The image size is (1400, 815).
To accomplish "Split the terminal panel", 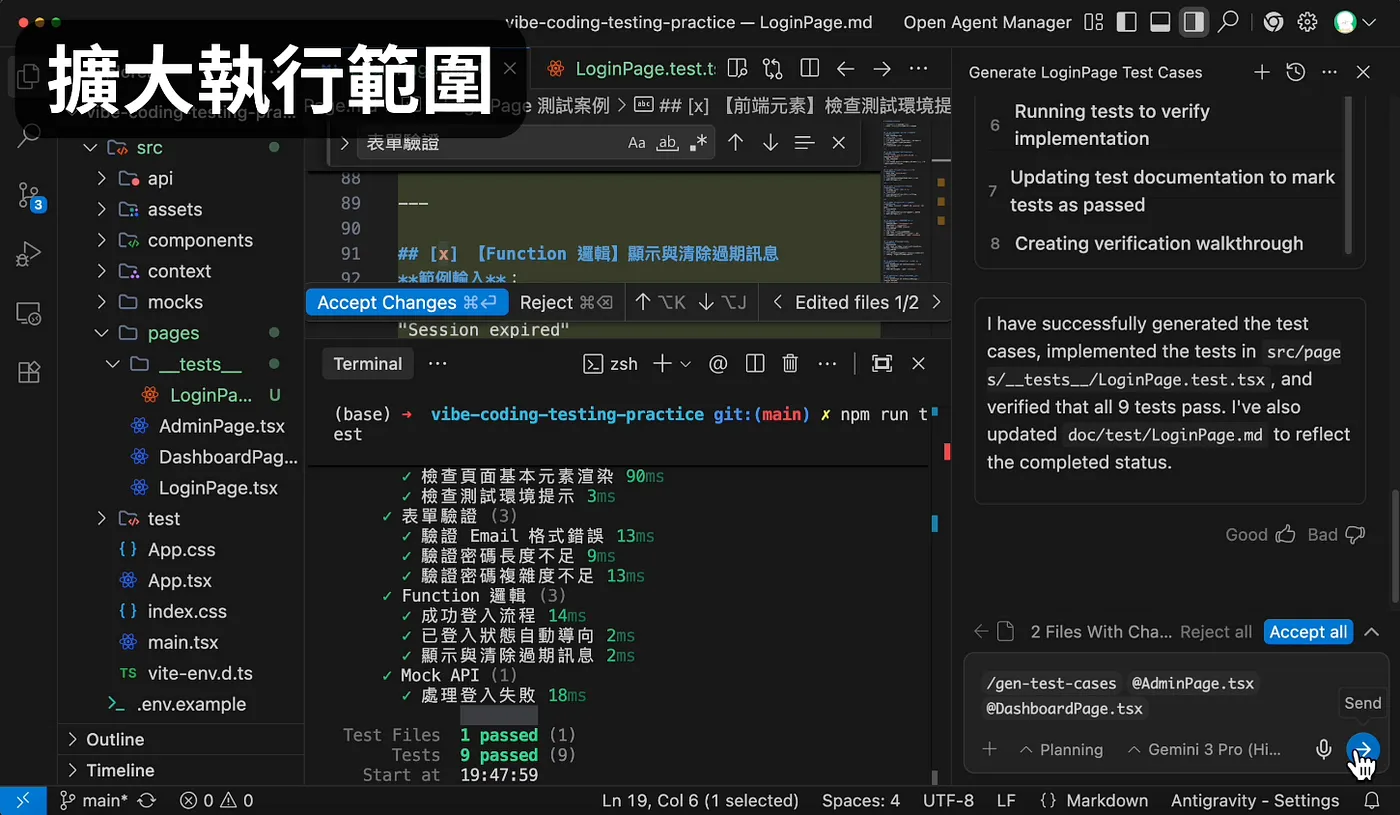I will pyautogui.click(x=755, y=364).
